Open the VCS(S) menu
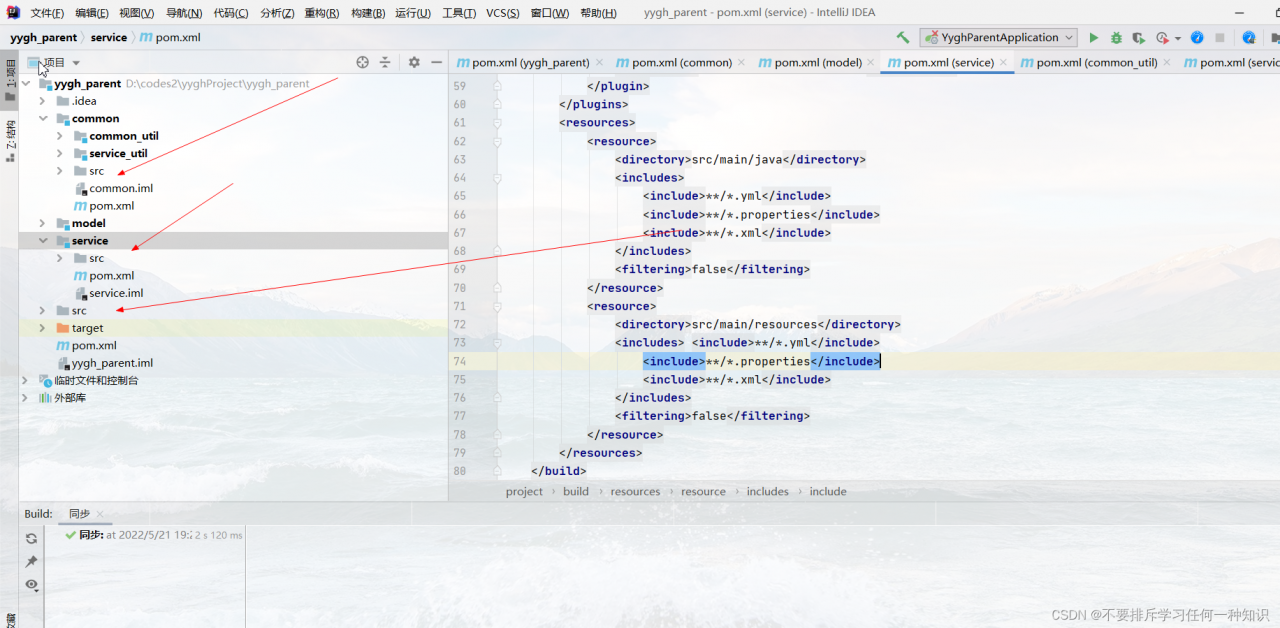The height and width of the screenshot is (628, 1280). pos(503,13)
